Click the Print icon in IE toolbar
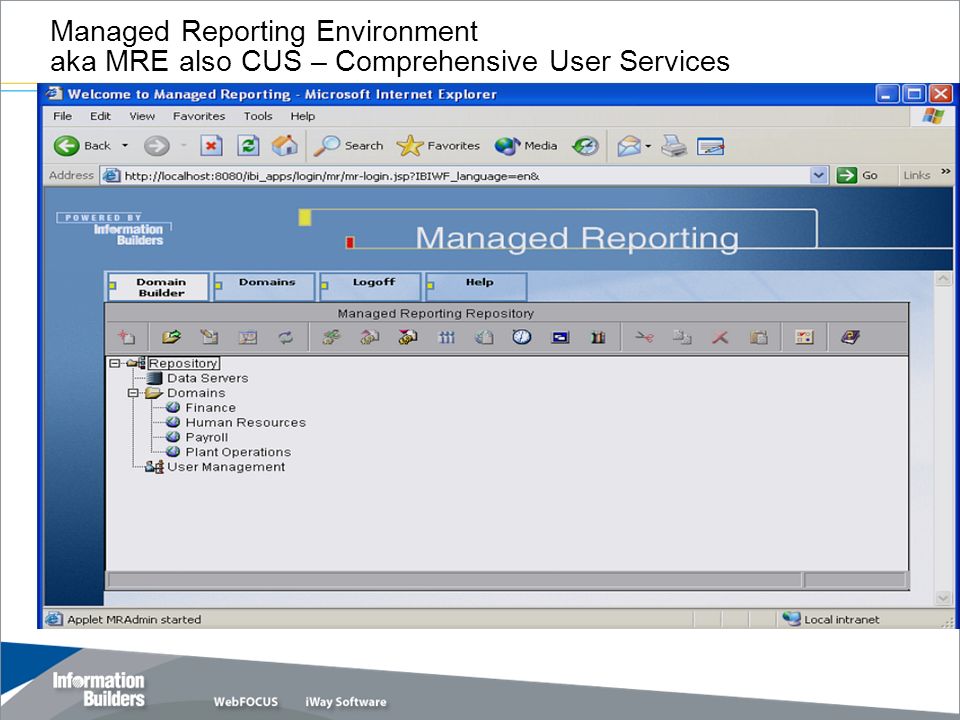 coord(674,146)
